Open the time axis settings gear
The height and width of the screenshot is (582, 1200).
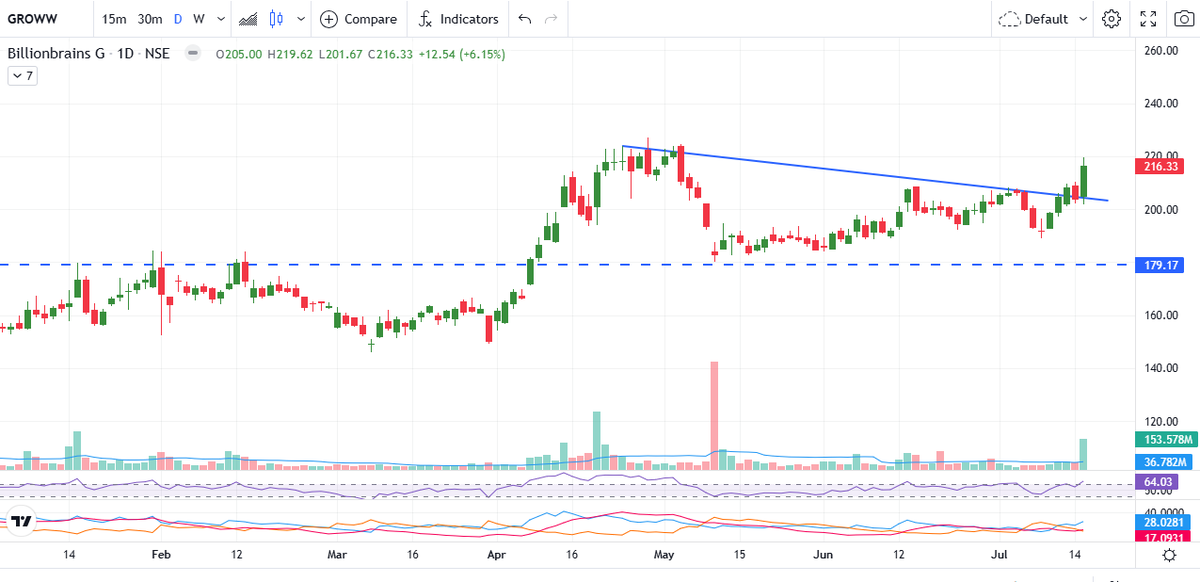1169,555
